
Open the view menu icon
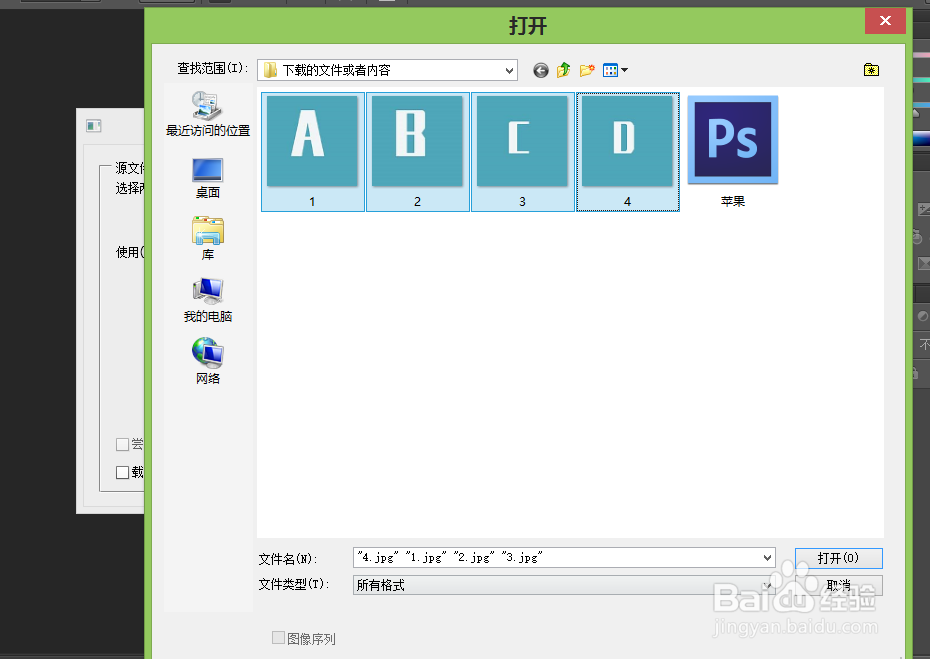(615, 70)
